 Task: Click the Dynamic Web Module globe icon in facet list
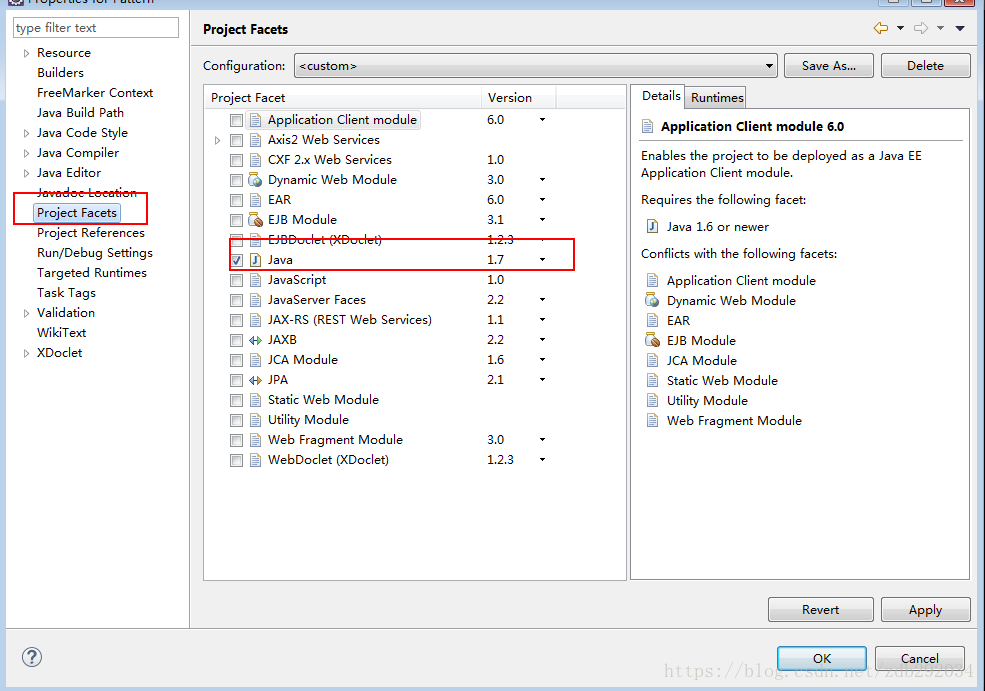[x=255, y=180]
